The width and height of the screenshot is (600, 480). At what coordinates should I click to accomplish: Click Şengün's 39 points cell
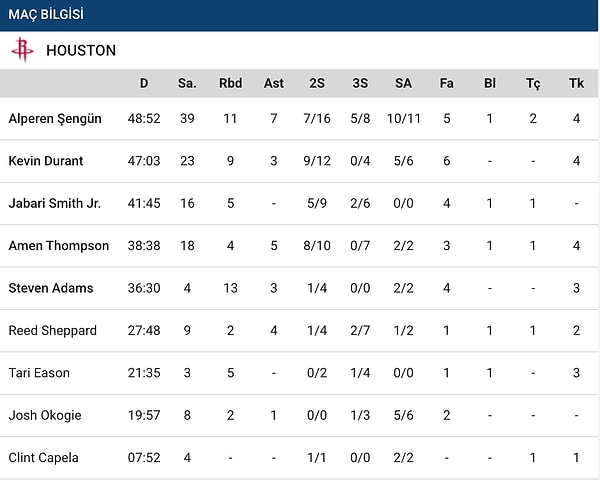[x=187, y=118]
